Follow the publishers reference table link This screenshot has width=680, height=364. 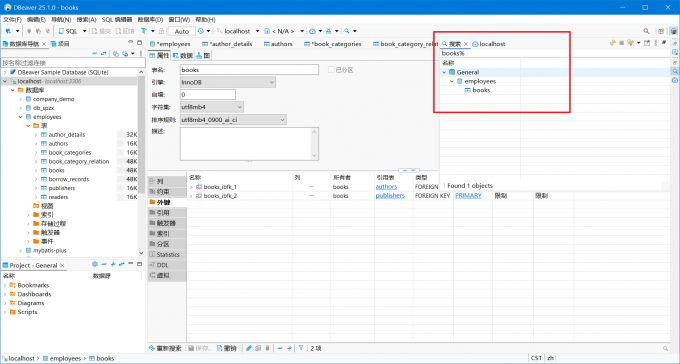point(390,196)
